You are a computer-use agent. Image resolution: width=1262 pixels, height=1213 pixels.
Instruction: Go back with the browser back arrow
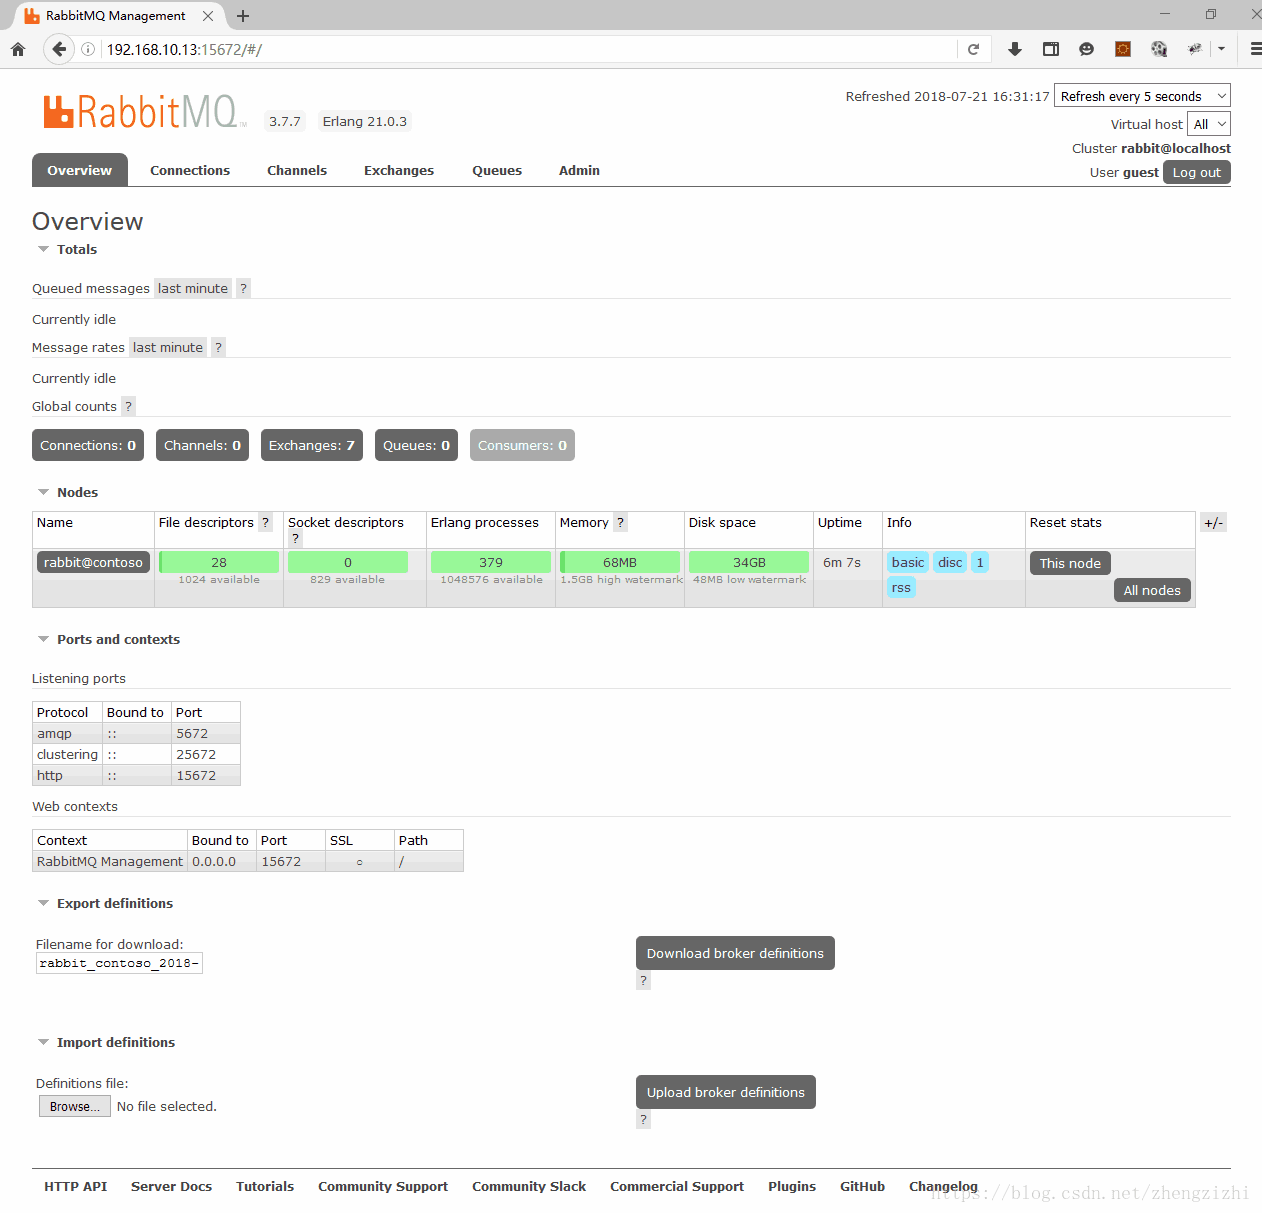(x=59, y=49)
